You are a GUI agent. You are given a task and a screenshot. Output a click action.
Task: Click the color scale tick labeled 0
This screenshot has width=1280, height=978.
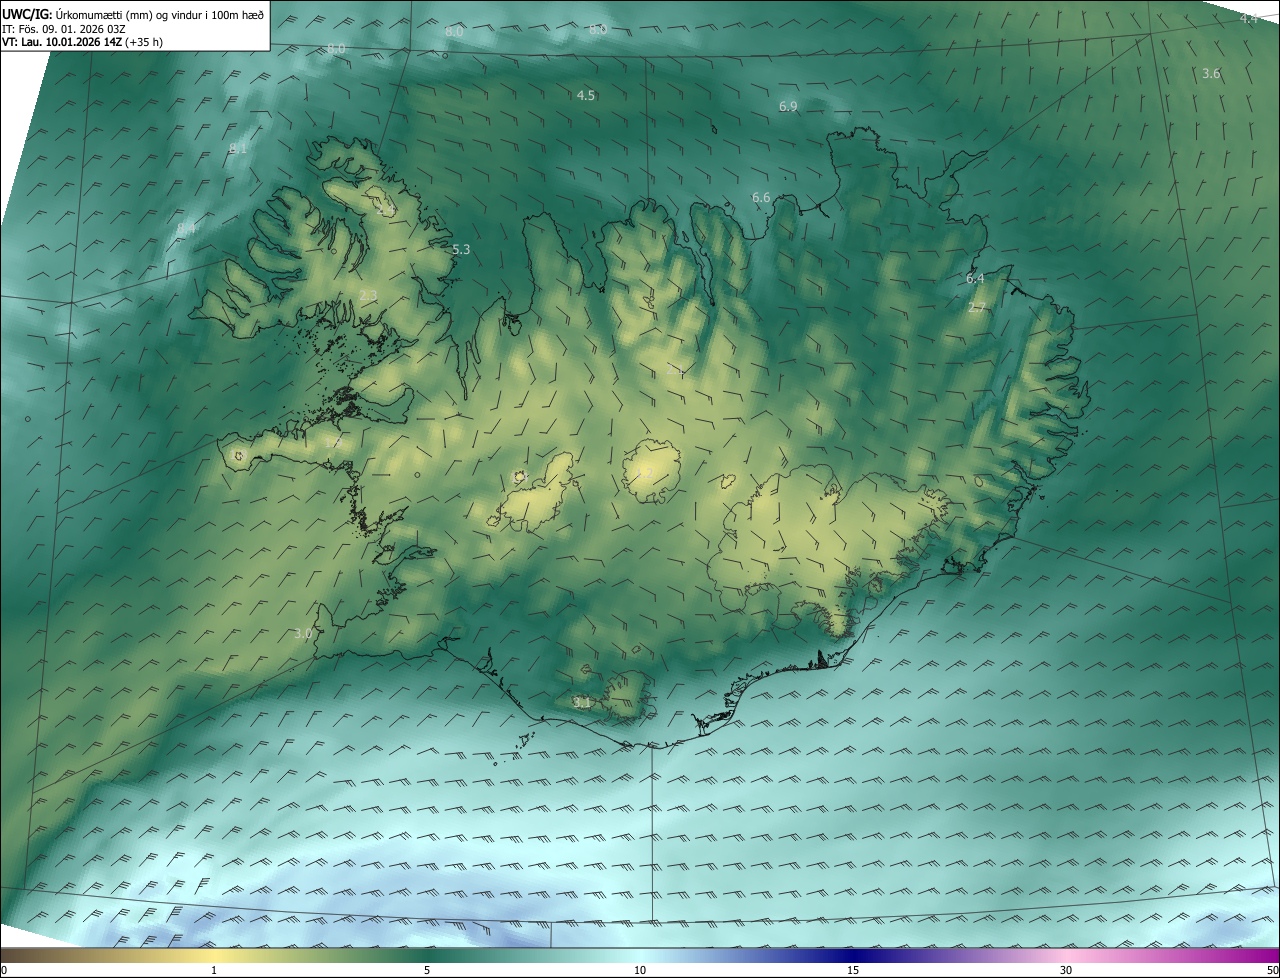4,971
